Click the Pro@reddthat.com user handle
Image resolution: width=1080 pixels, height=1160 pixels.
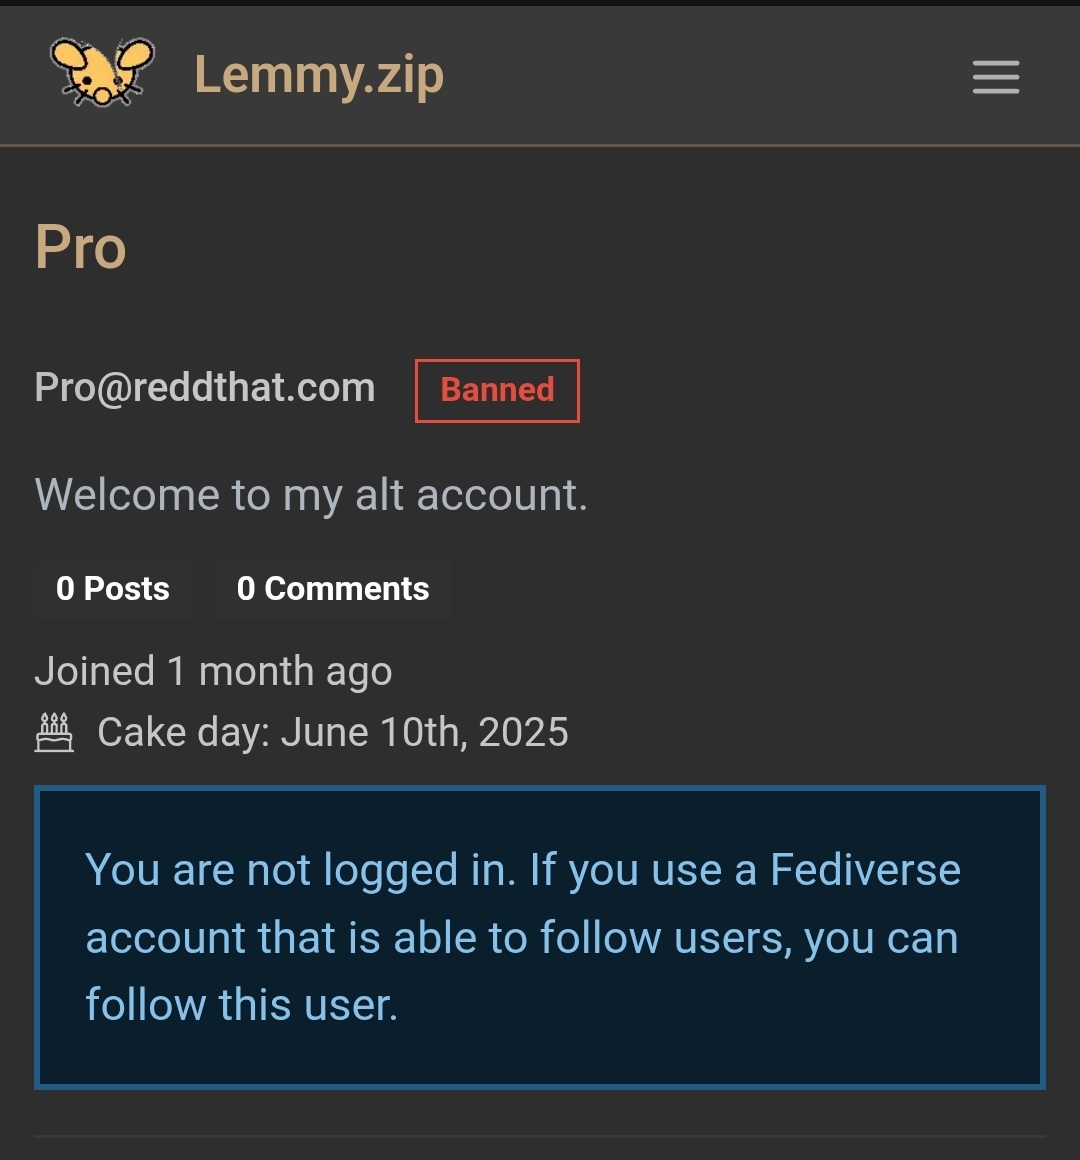click(205, 388)
